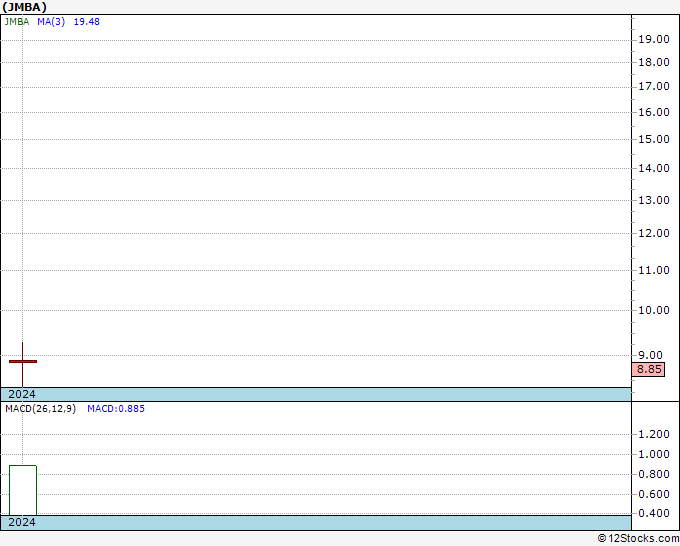Click the 17.00 price axis label
The height and width of the screenshot is (546, 680).
click(x=654, y=87)
